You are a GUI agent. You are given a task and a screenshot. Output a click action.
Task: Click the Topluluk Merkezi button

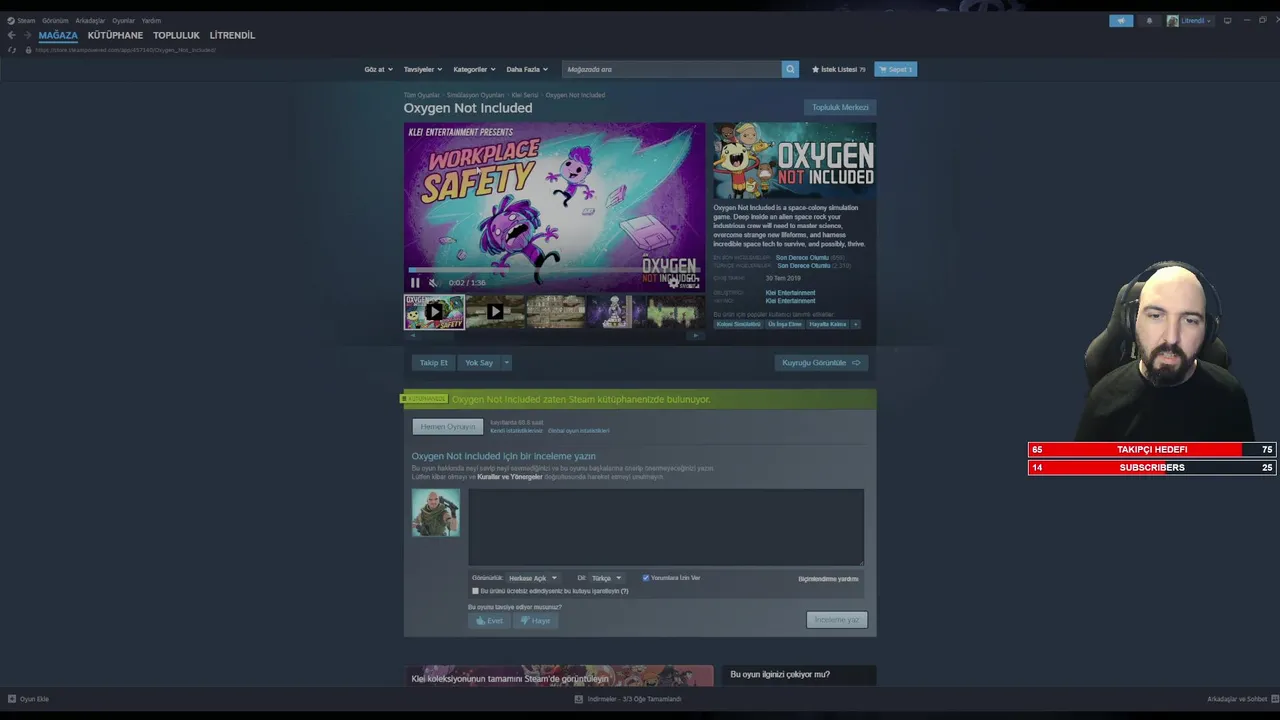coord(840,107)
